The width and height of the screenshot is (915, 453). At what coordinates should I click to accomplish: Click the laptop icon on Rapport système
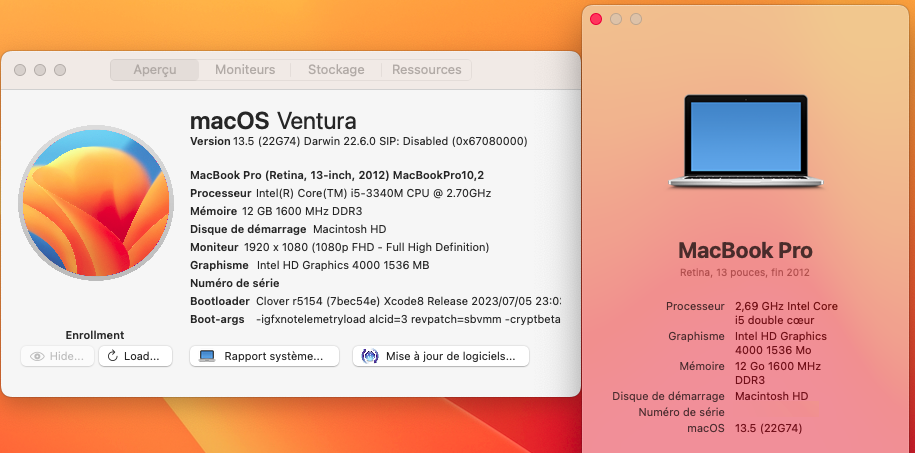(207, 356)
